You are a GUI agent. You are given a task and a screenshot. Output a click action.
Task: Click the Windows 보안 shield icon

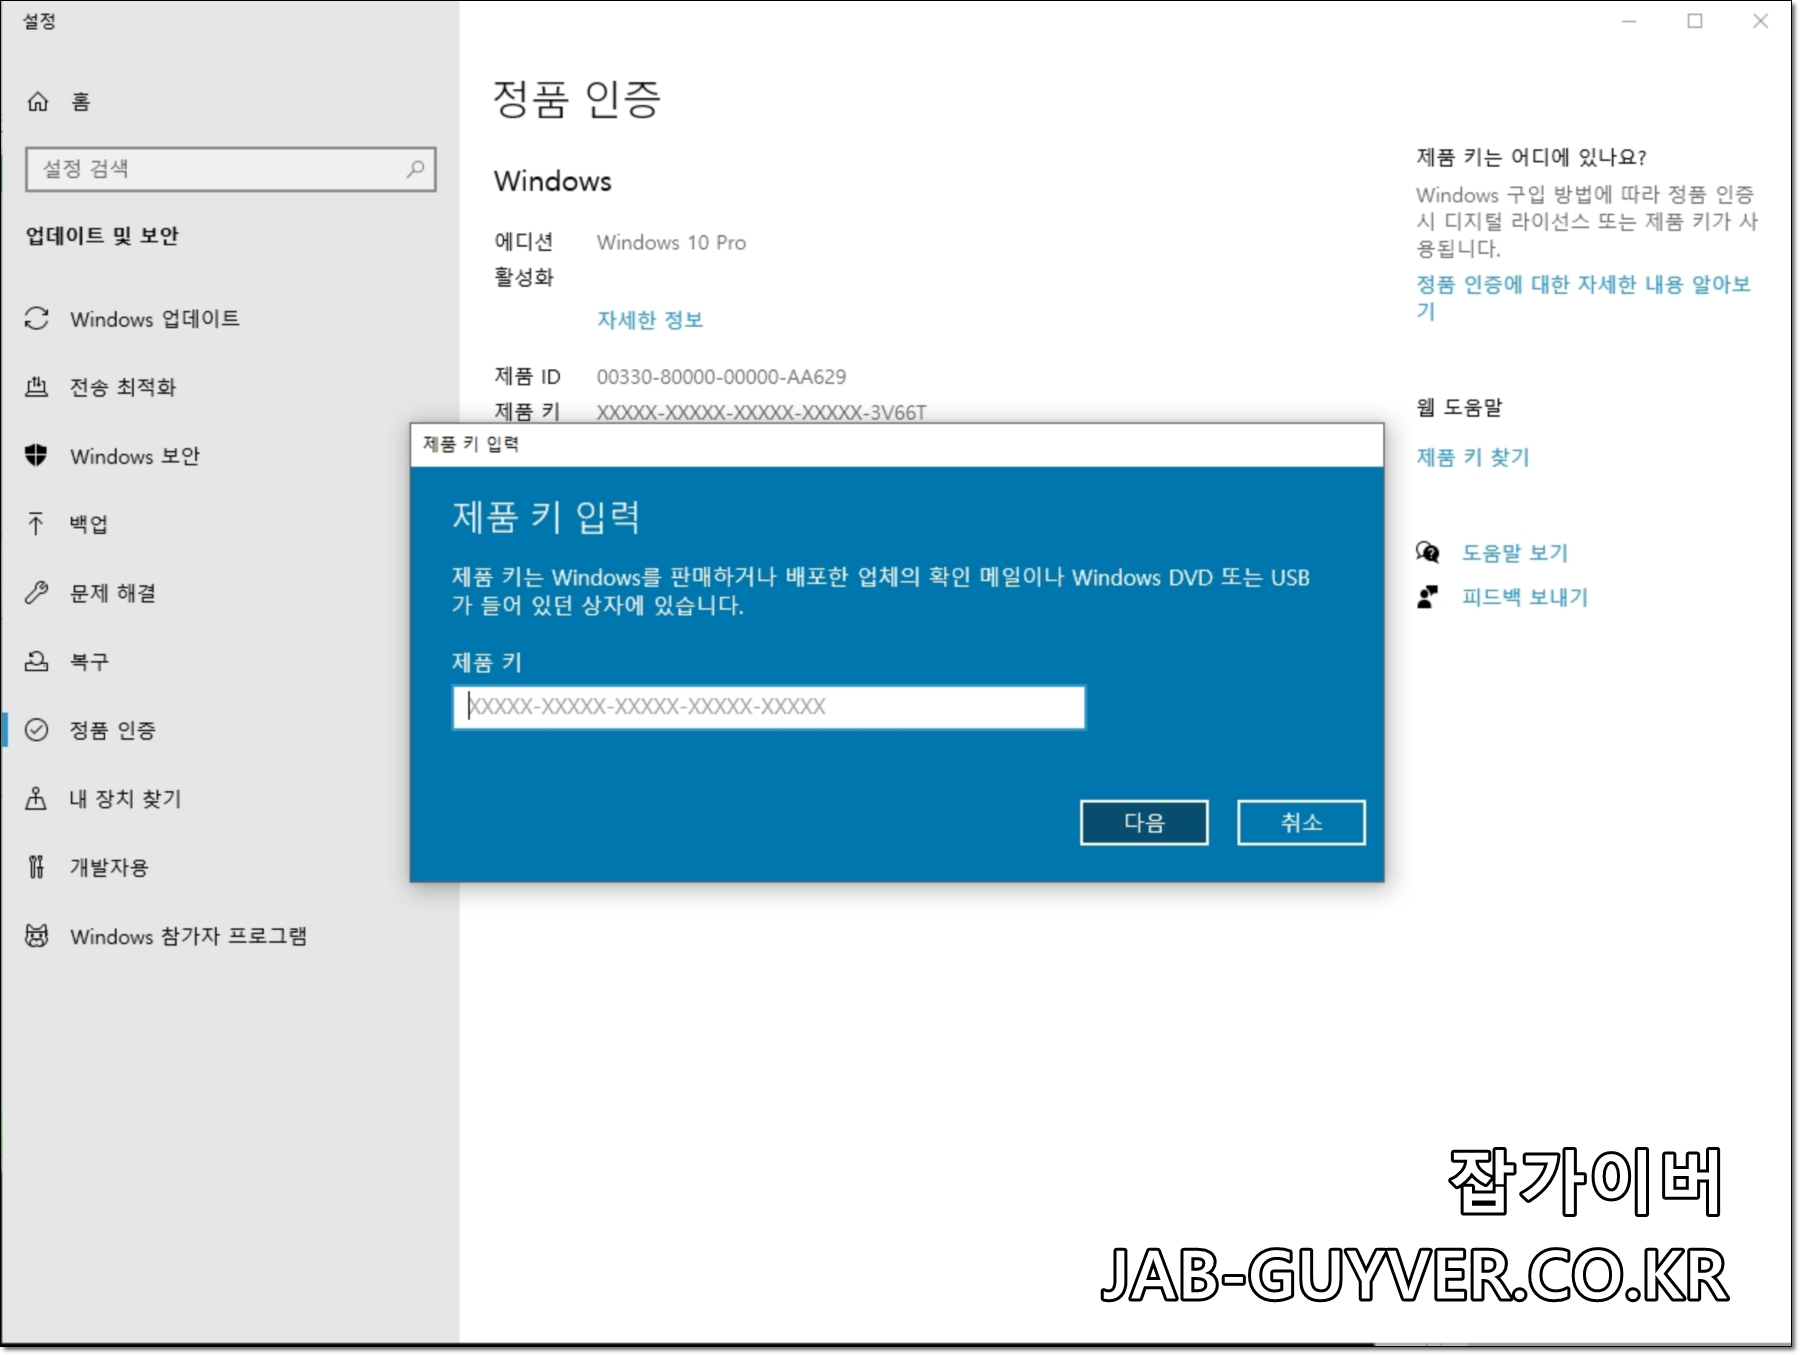[37, 455]
